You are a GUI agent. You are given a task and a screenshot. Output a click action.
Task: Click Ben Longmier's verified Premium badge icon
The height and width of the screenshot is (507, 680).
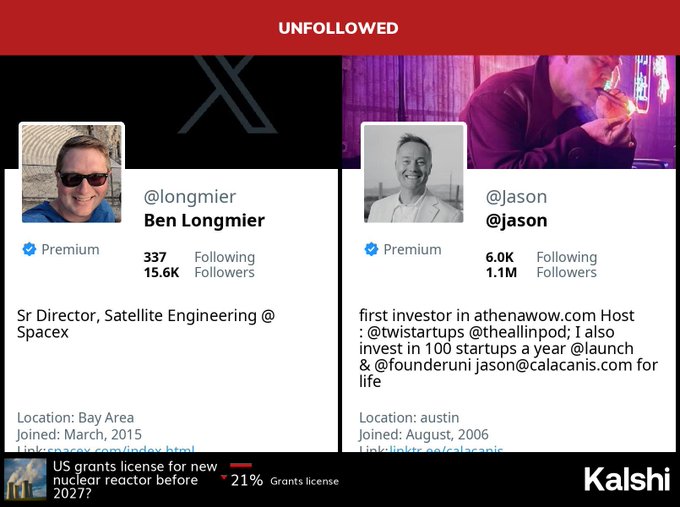29,249
